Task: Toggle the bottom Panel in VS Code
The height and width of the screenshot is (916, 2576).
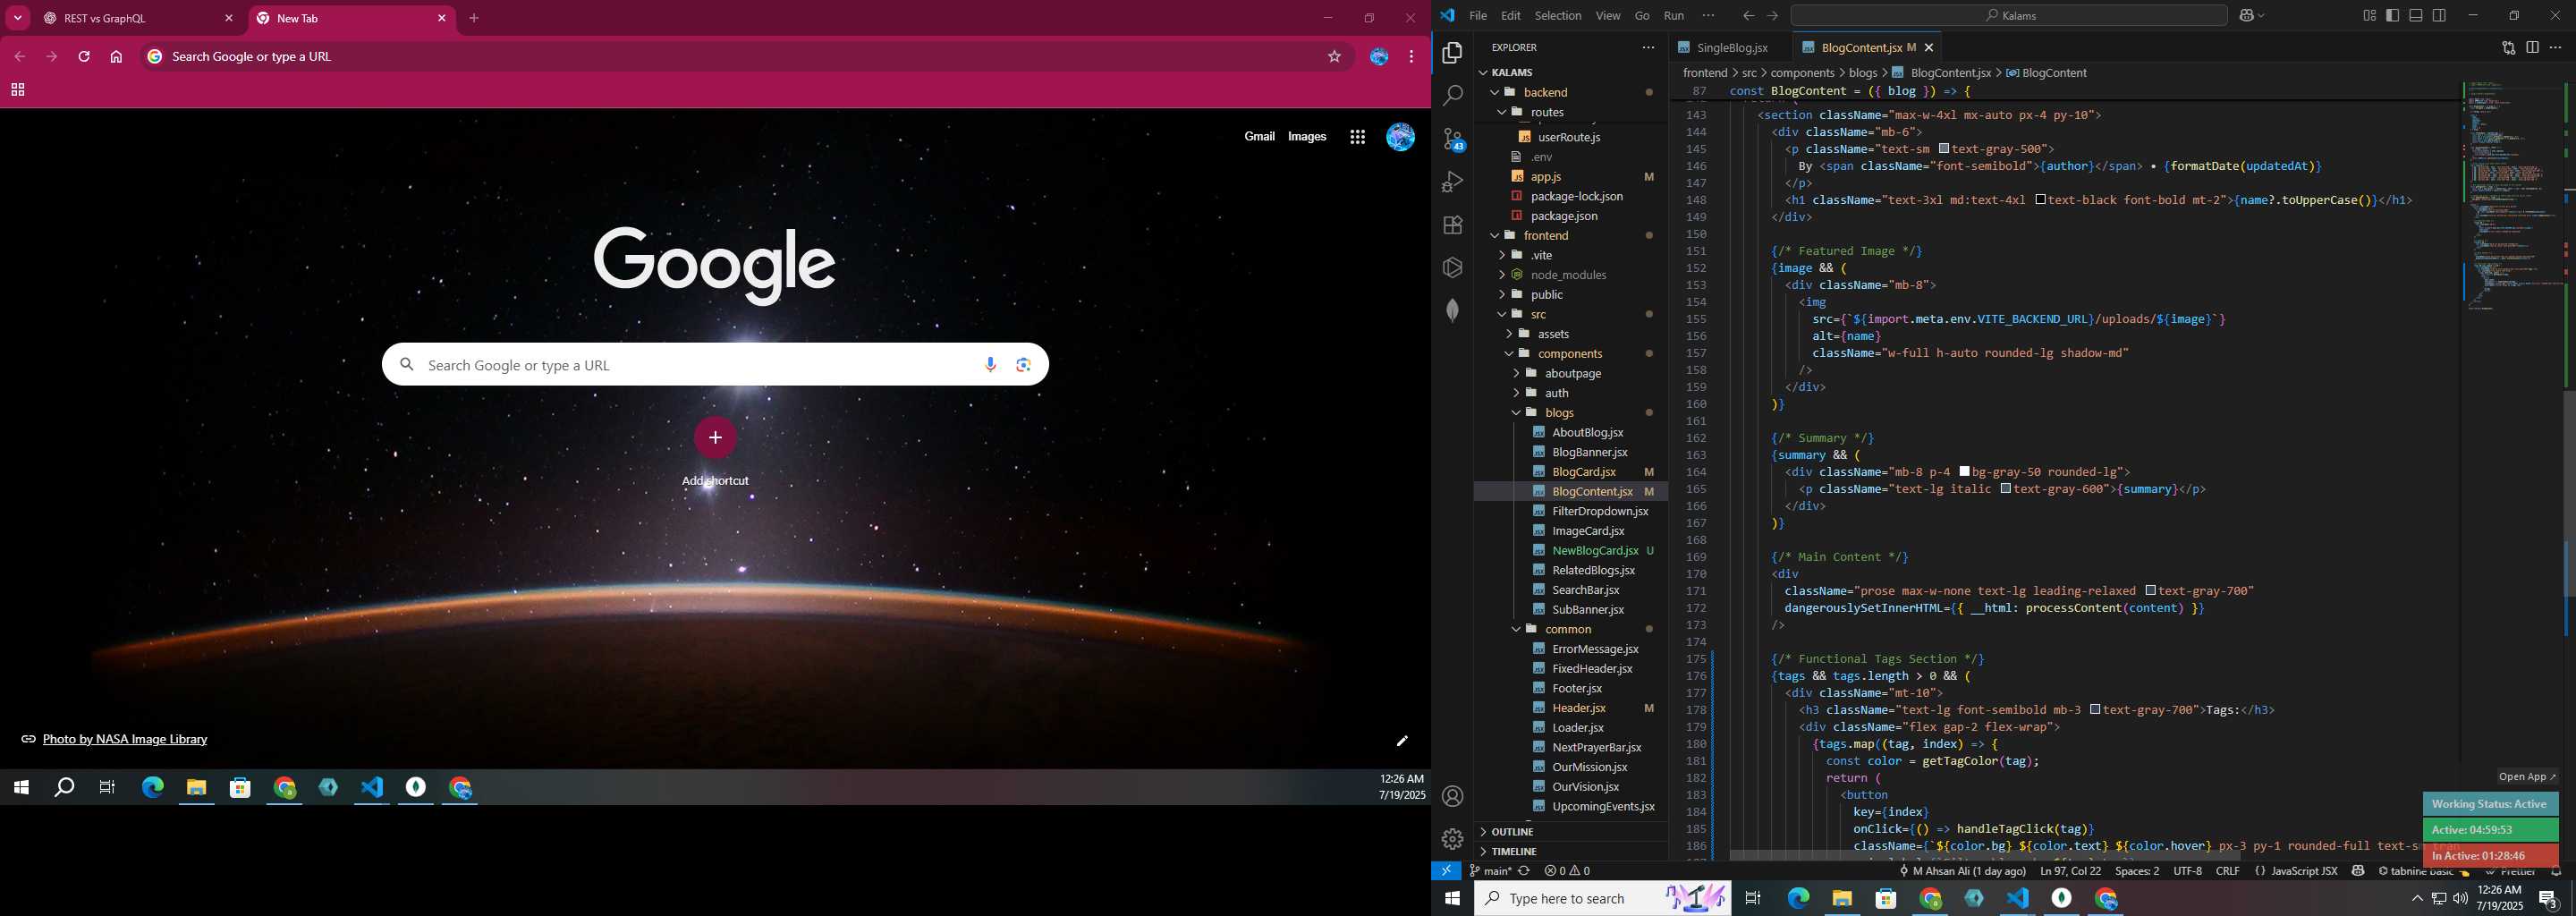Action: coord(2416,16)
